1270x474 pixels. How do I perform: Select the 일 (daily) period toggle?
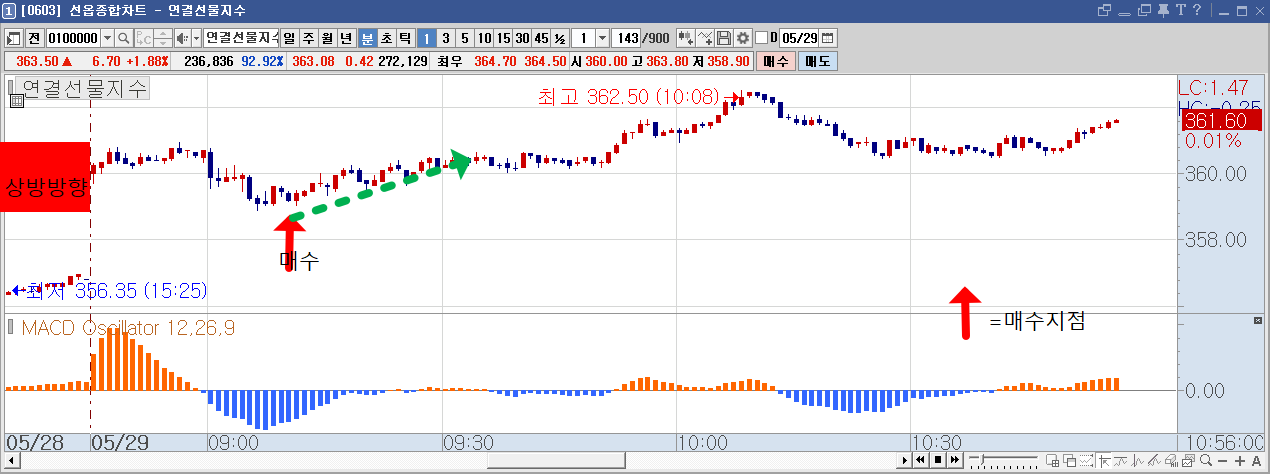tap(289, 38)
